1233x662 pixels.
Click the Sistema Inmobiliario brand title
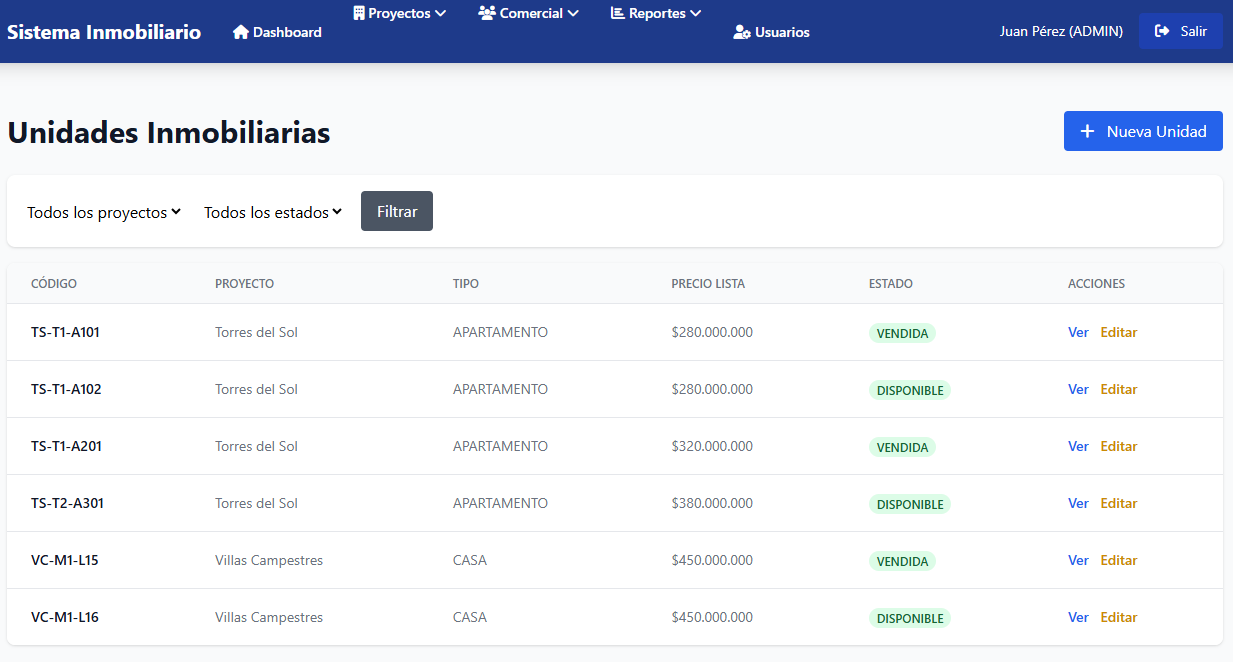[x=104, y=32]
